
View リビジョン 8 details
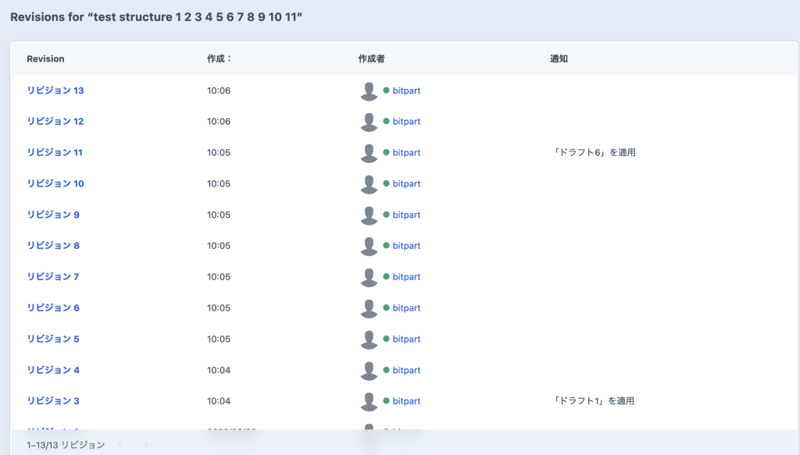(53, 246)
